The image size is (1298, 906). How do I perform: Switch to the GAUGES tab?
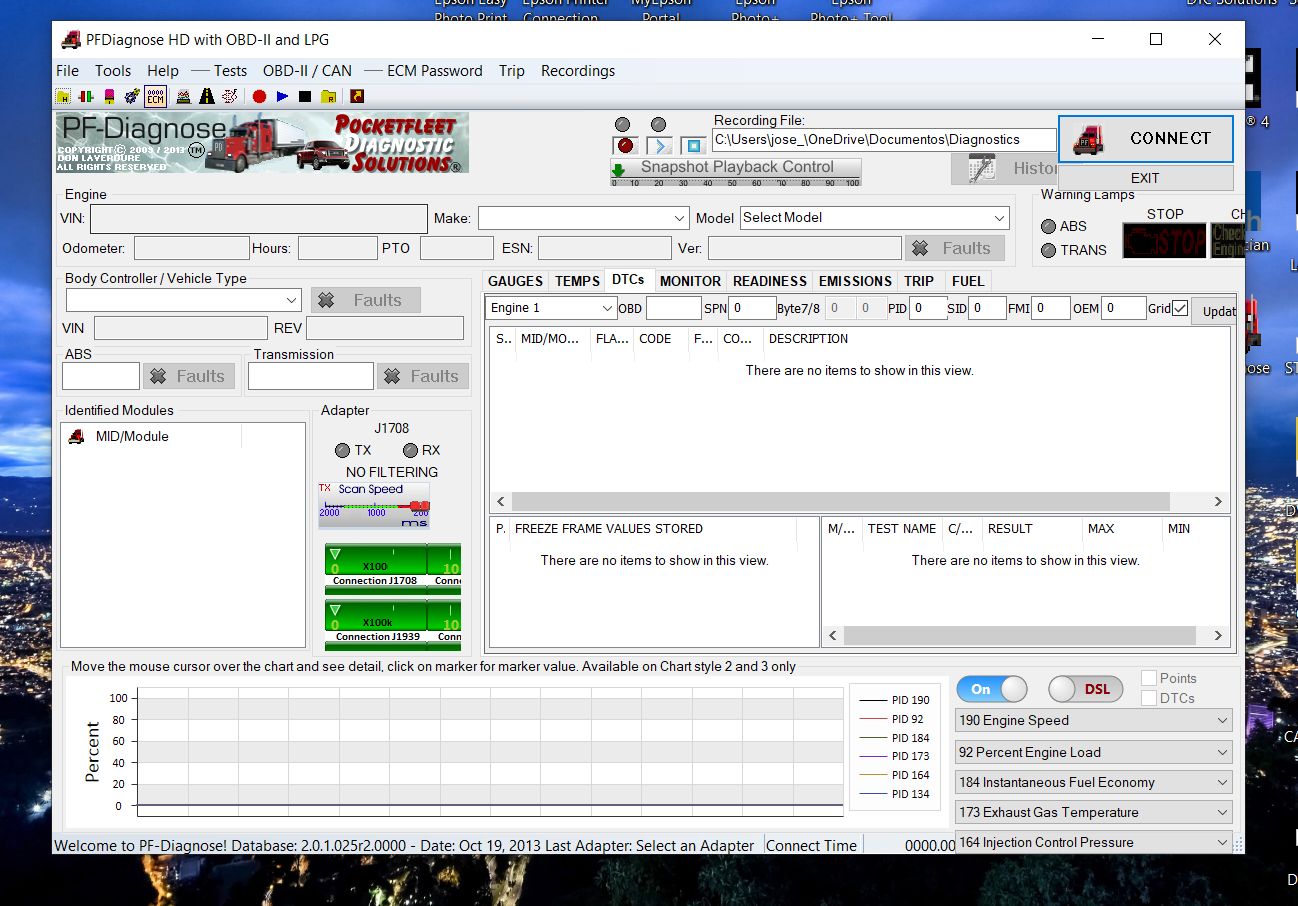pos(516,281)
